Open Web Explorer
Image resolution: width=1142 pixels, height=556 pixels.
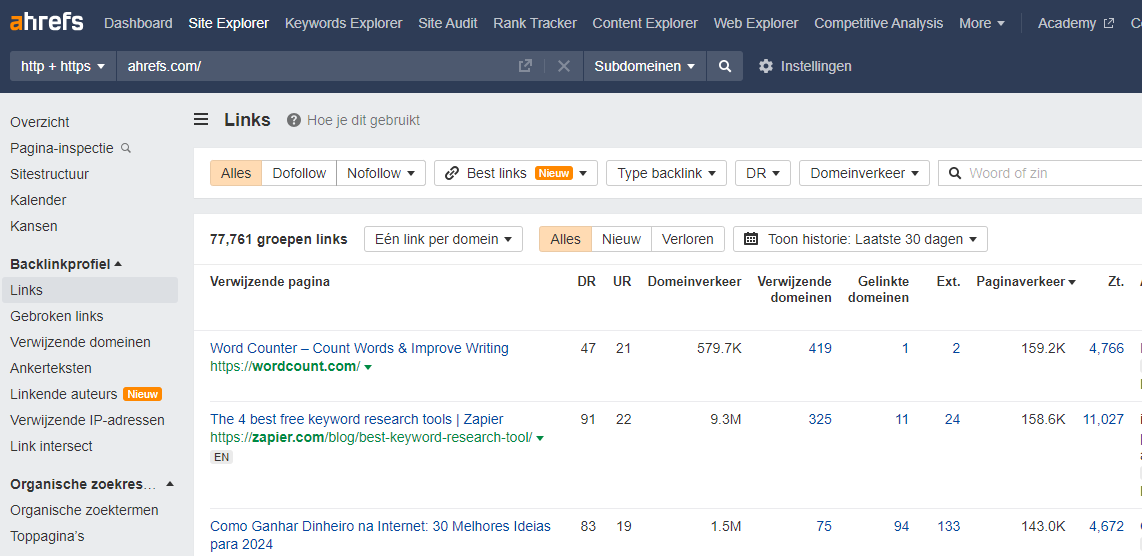coord(756,23)
